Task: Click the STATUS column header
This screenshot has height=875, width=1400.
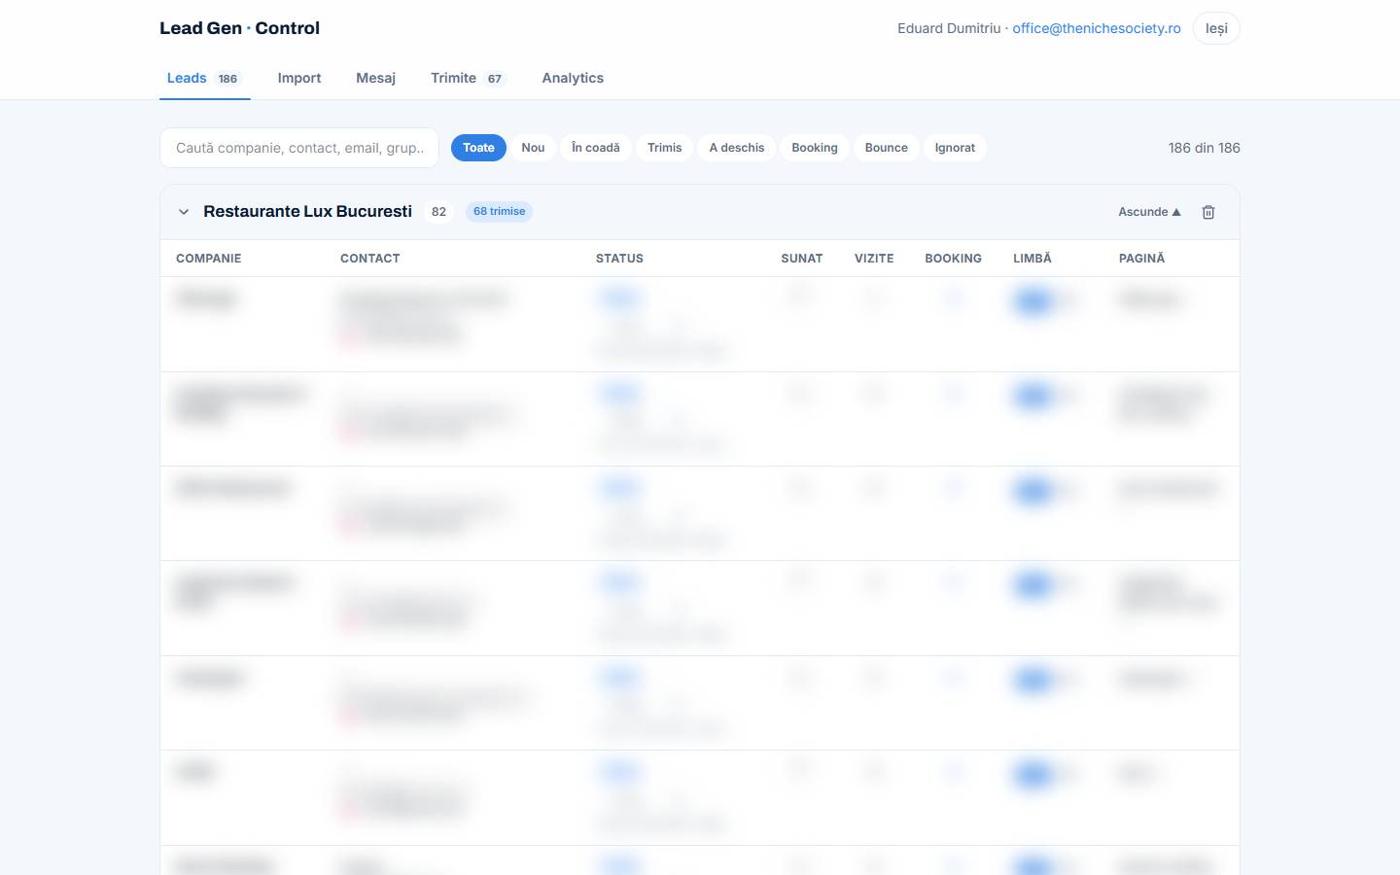Action: coord(620,258)
